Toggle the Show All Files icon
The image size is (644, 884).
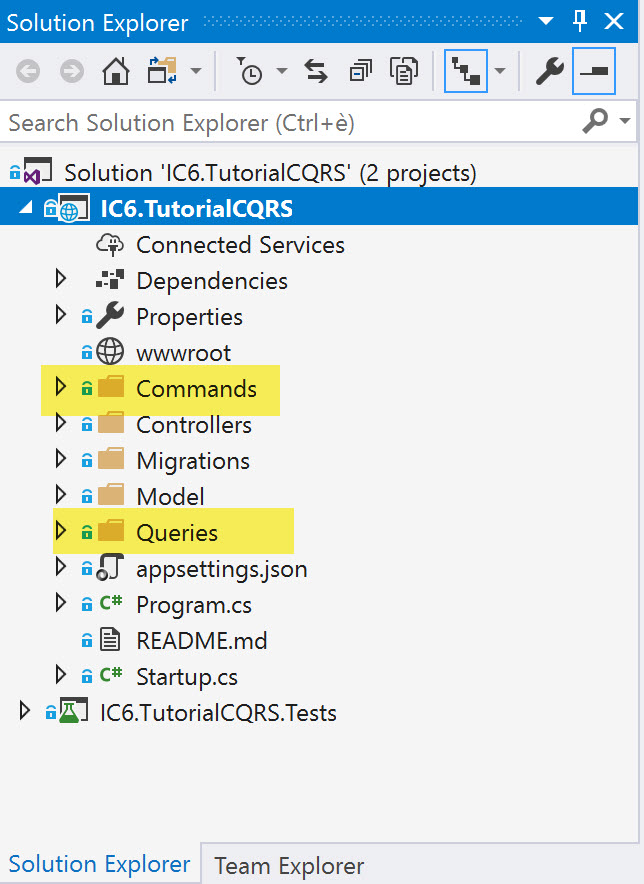tap(405, 71)
